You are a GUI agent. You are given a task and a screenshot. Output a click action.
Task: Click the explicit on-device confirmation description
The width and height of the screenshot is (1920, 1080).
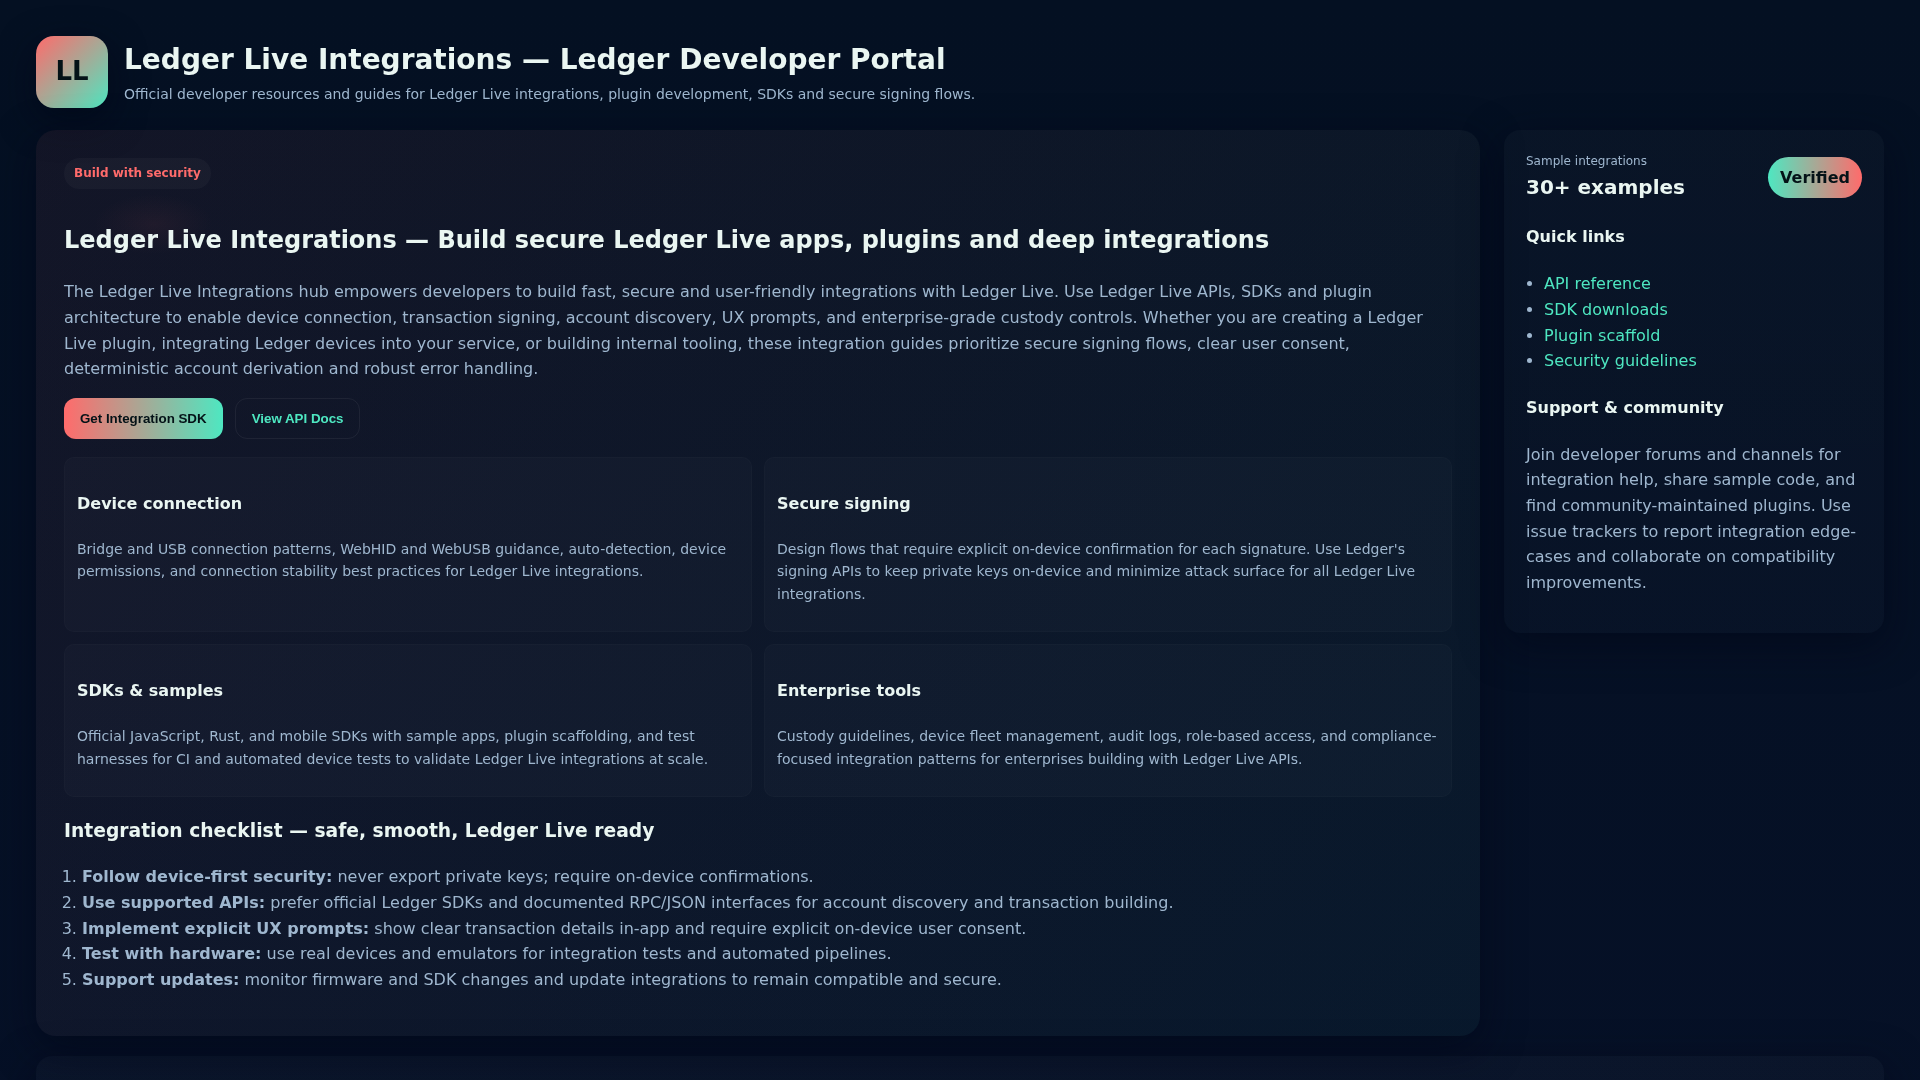tap(1096, 572)
